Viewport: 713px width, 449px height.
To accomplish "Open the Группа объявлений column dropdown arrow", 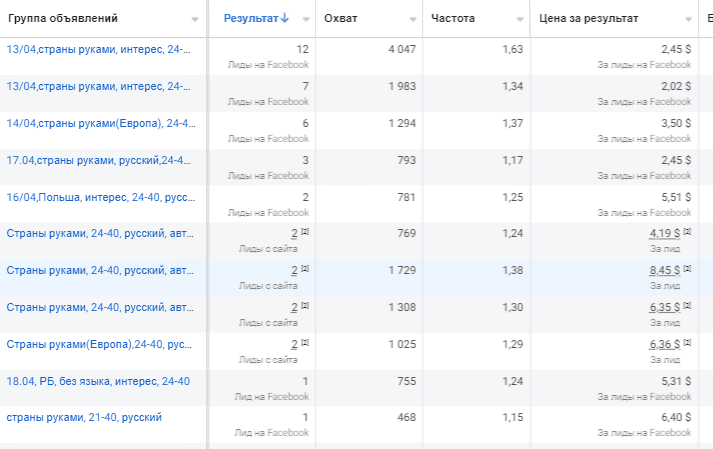I will (x=195, y=19).
